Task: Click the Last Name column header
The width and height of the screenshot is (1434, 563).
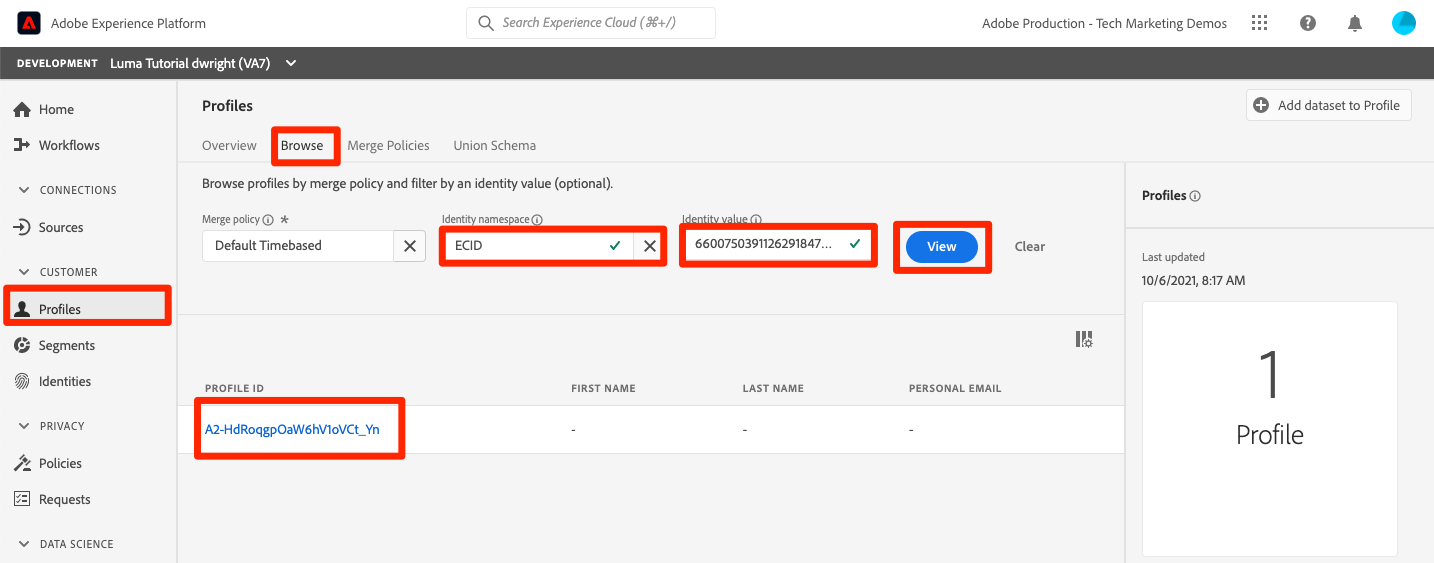Action: (773, 388)
